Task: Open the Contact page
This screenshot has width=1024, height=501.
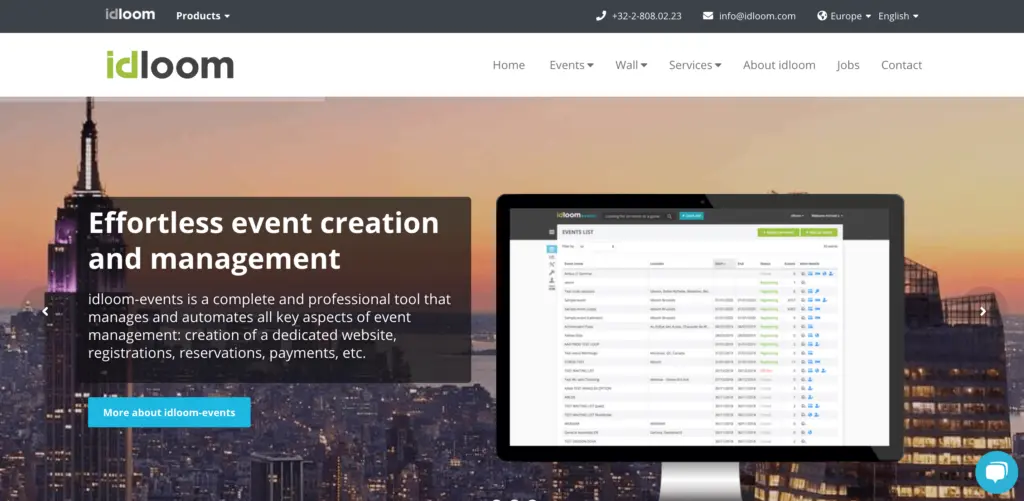Action: [901, 65]
